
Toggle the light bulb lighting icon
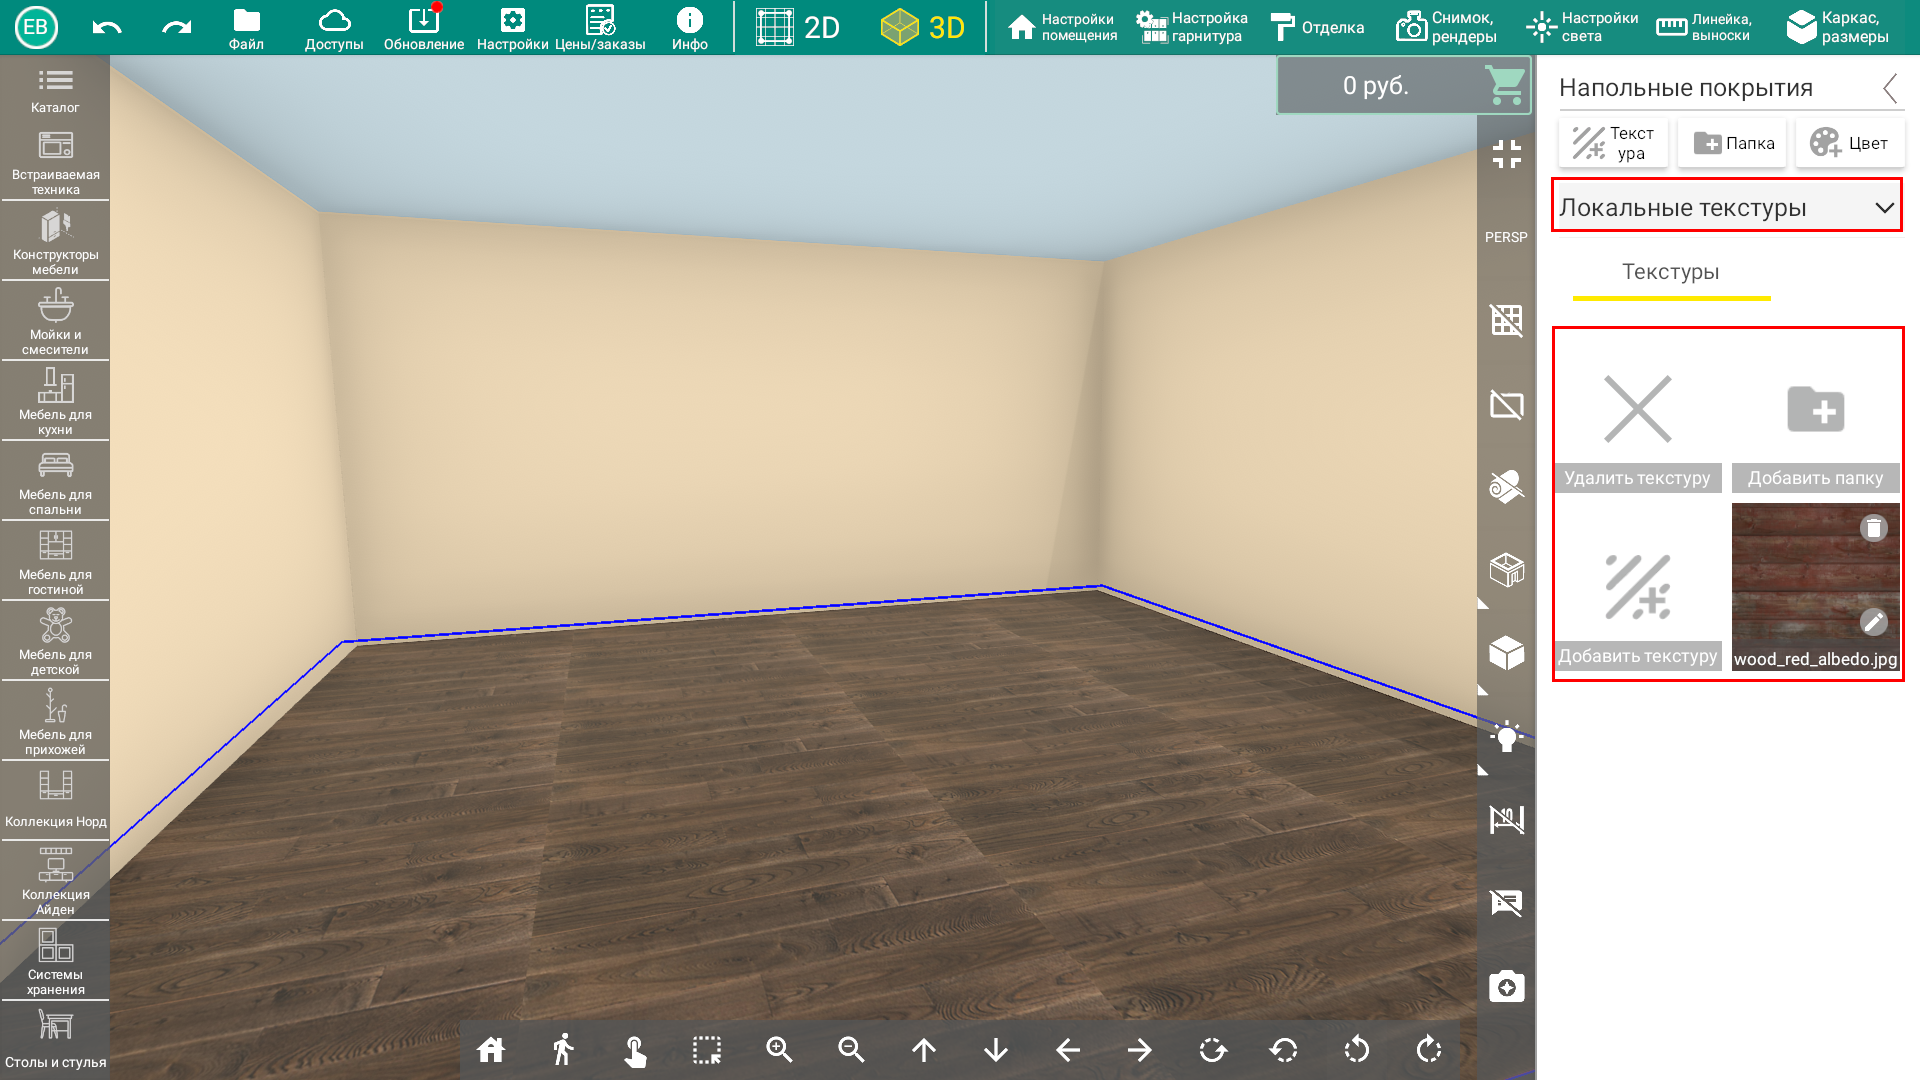pyautogui.click(x=1506, y=737)
